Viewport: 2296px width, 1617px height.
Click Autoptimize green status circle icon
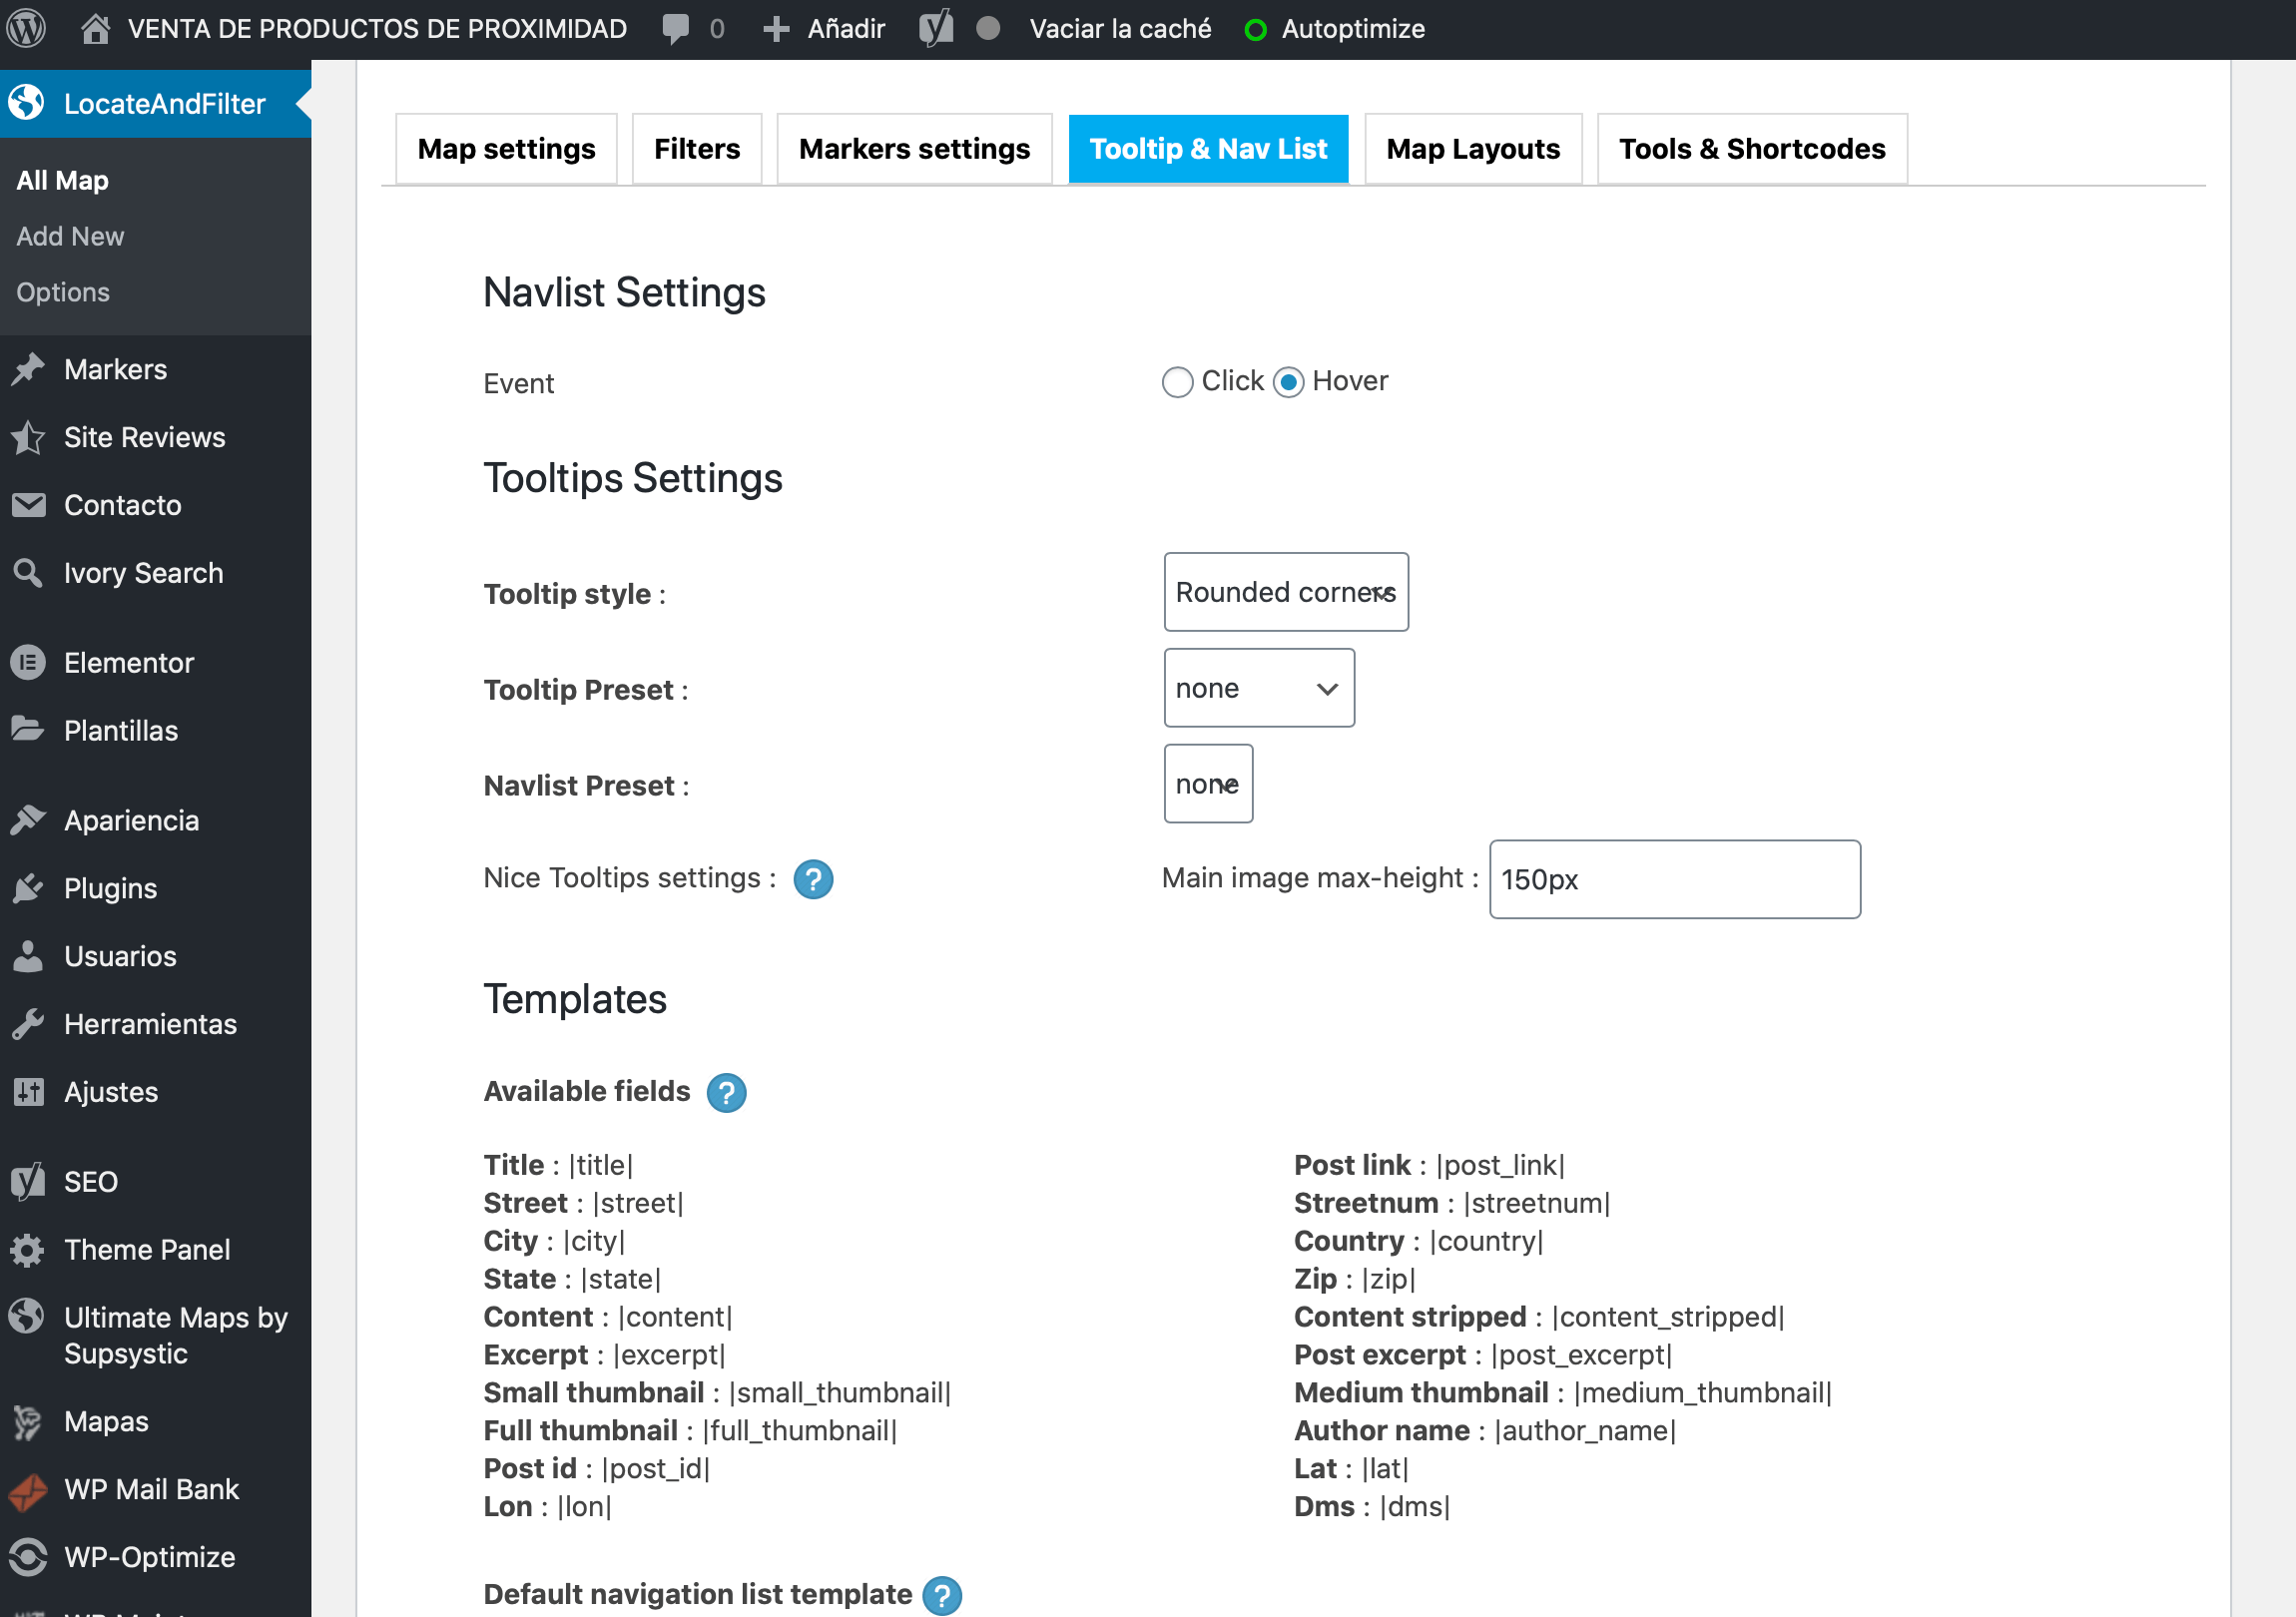(1255, 30)
